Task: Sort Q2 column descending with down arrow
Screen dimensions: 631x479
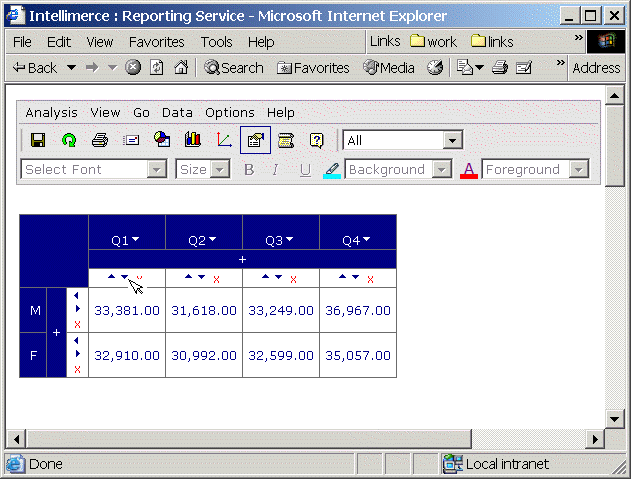Action: pyautogui.click(x=201, y=277)
